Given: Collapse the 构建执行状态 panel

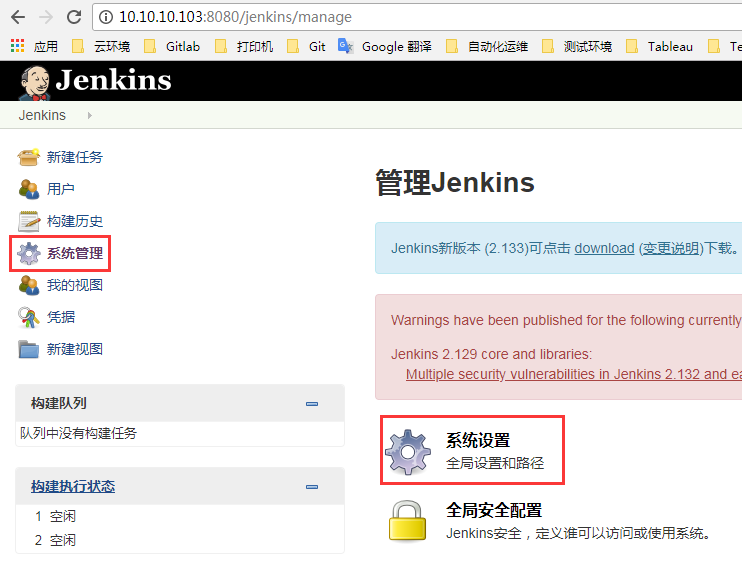Looking at the screenshot, I should point(312,486).
